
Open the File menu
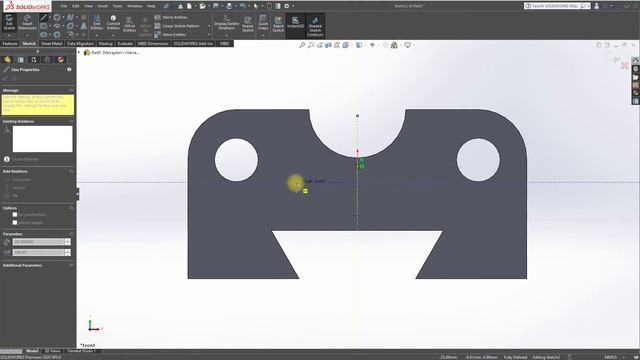point(64,6)
